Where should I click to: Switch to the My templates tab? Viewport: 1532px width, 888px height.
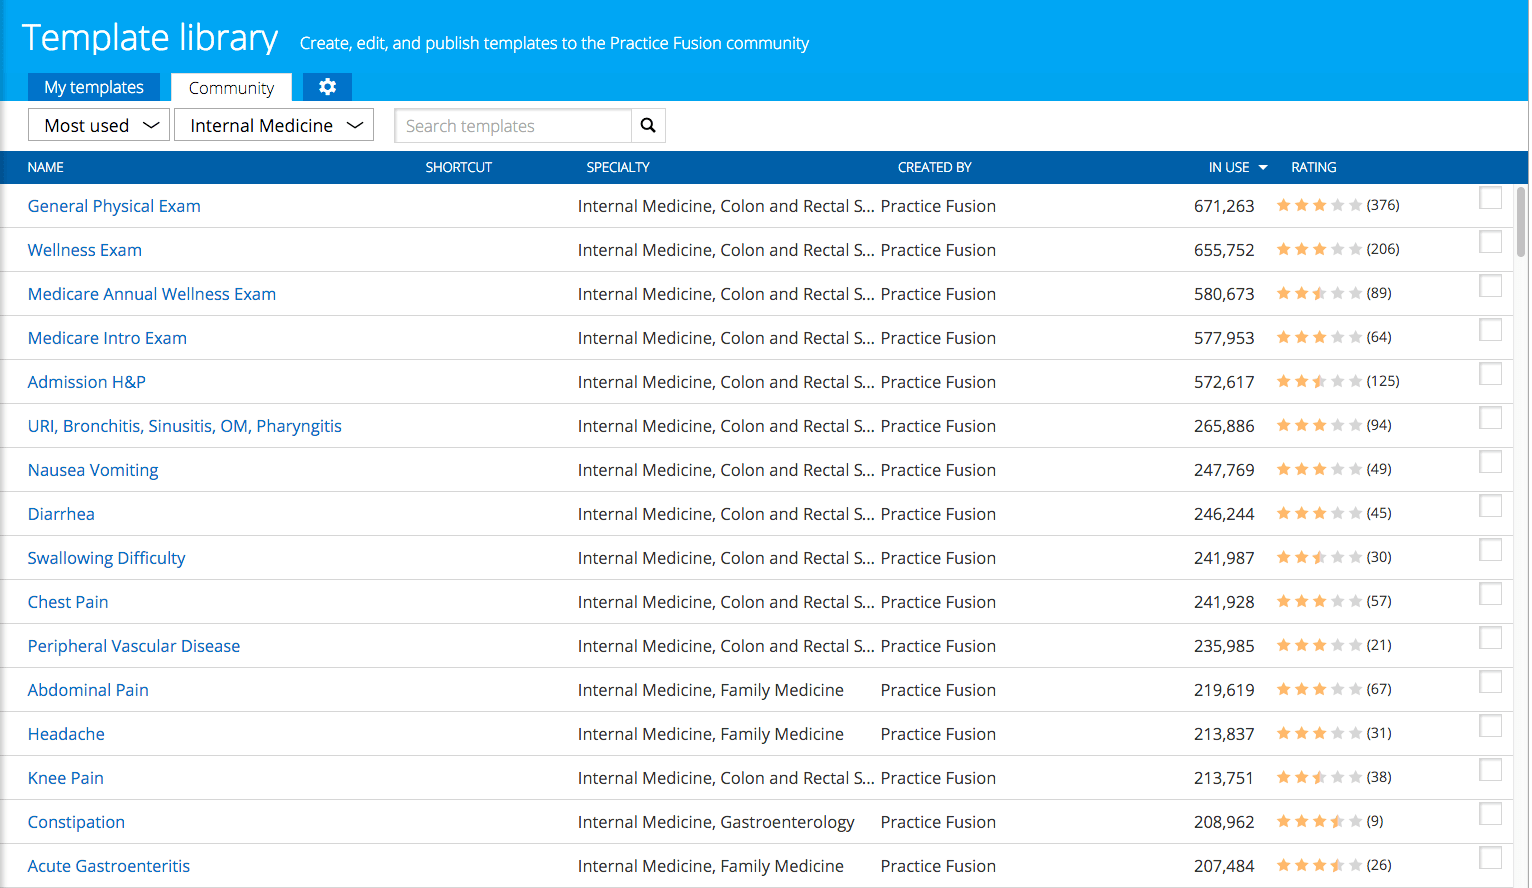[94, 87]
